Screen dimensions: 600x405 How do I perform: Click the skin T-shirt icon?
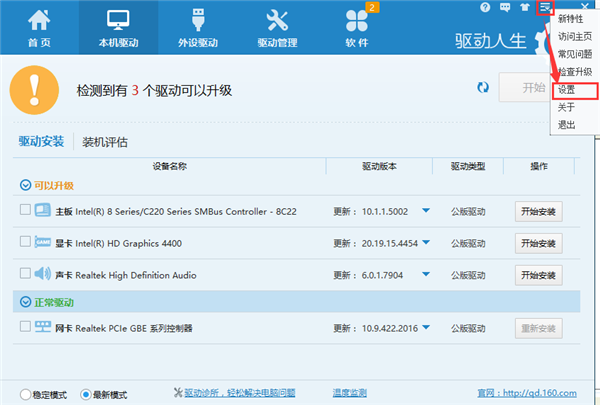pos(525,8)
